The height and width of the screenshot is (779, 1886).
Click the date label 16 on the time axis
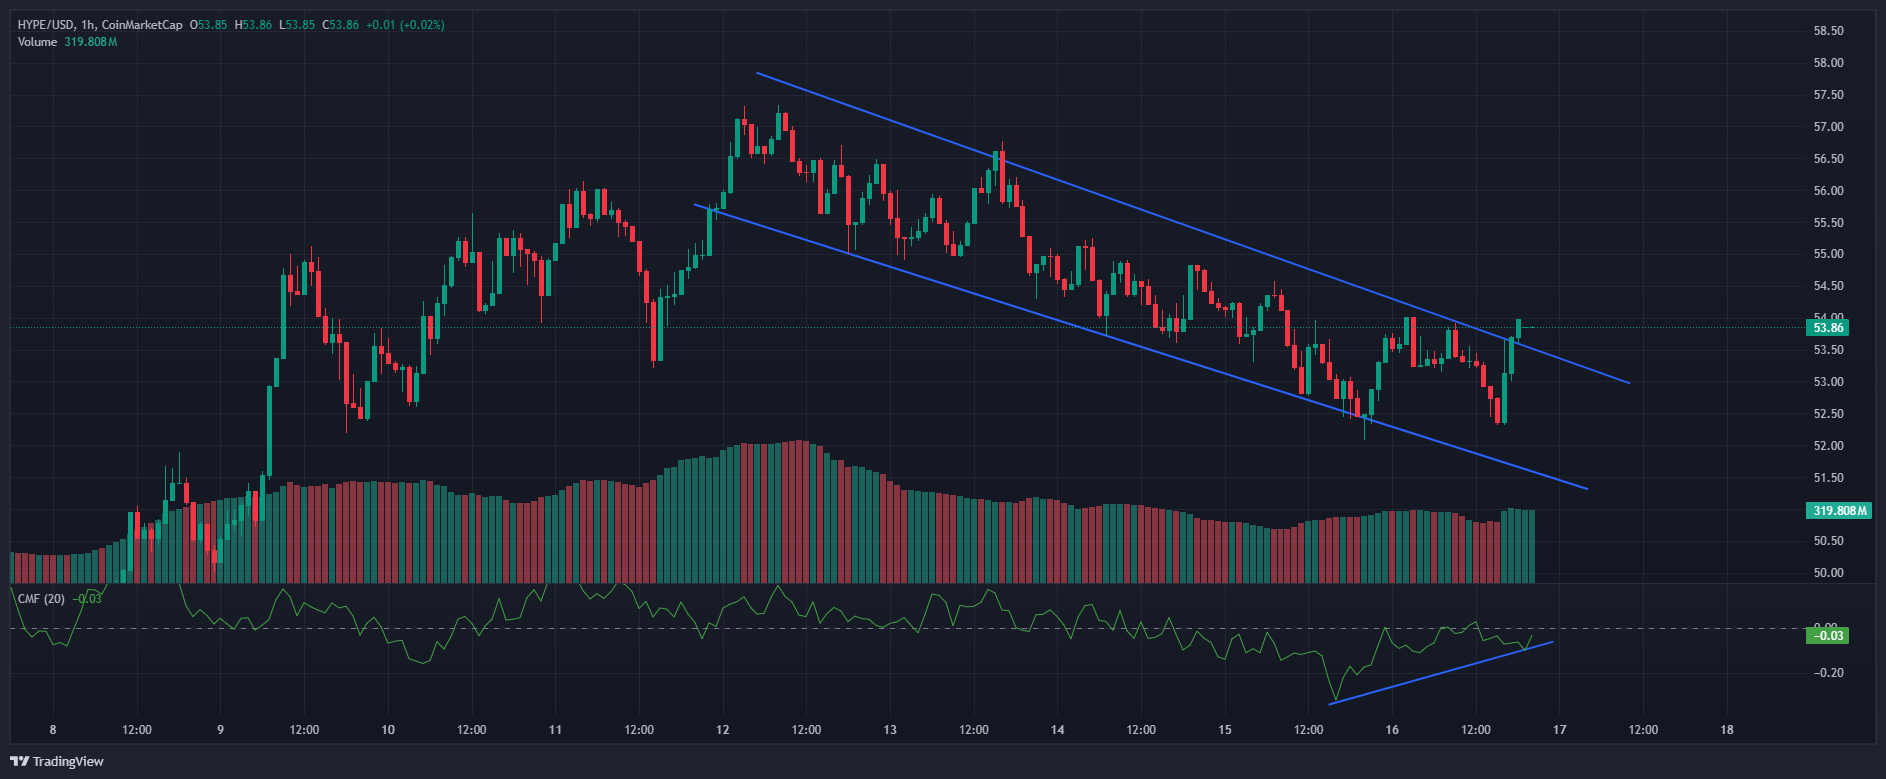pos(1392,730)
